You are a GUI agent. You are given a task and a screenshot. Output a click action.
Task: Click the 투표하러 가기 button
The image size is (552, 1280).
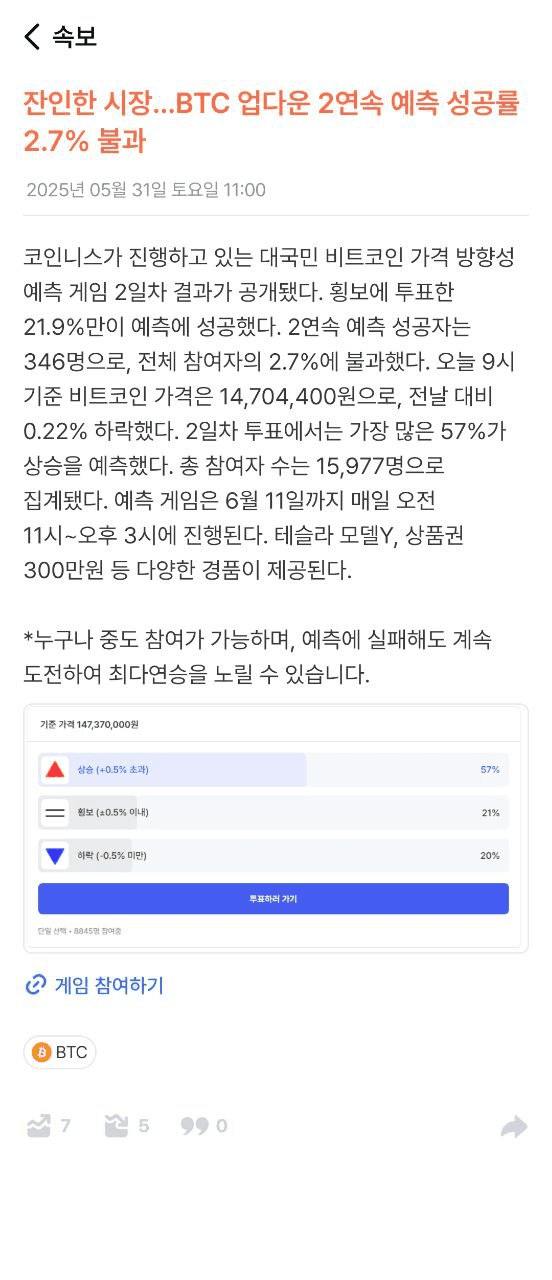click(x=273, y=898)
